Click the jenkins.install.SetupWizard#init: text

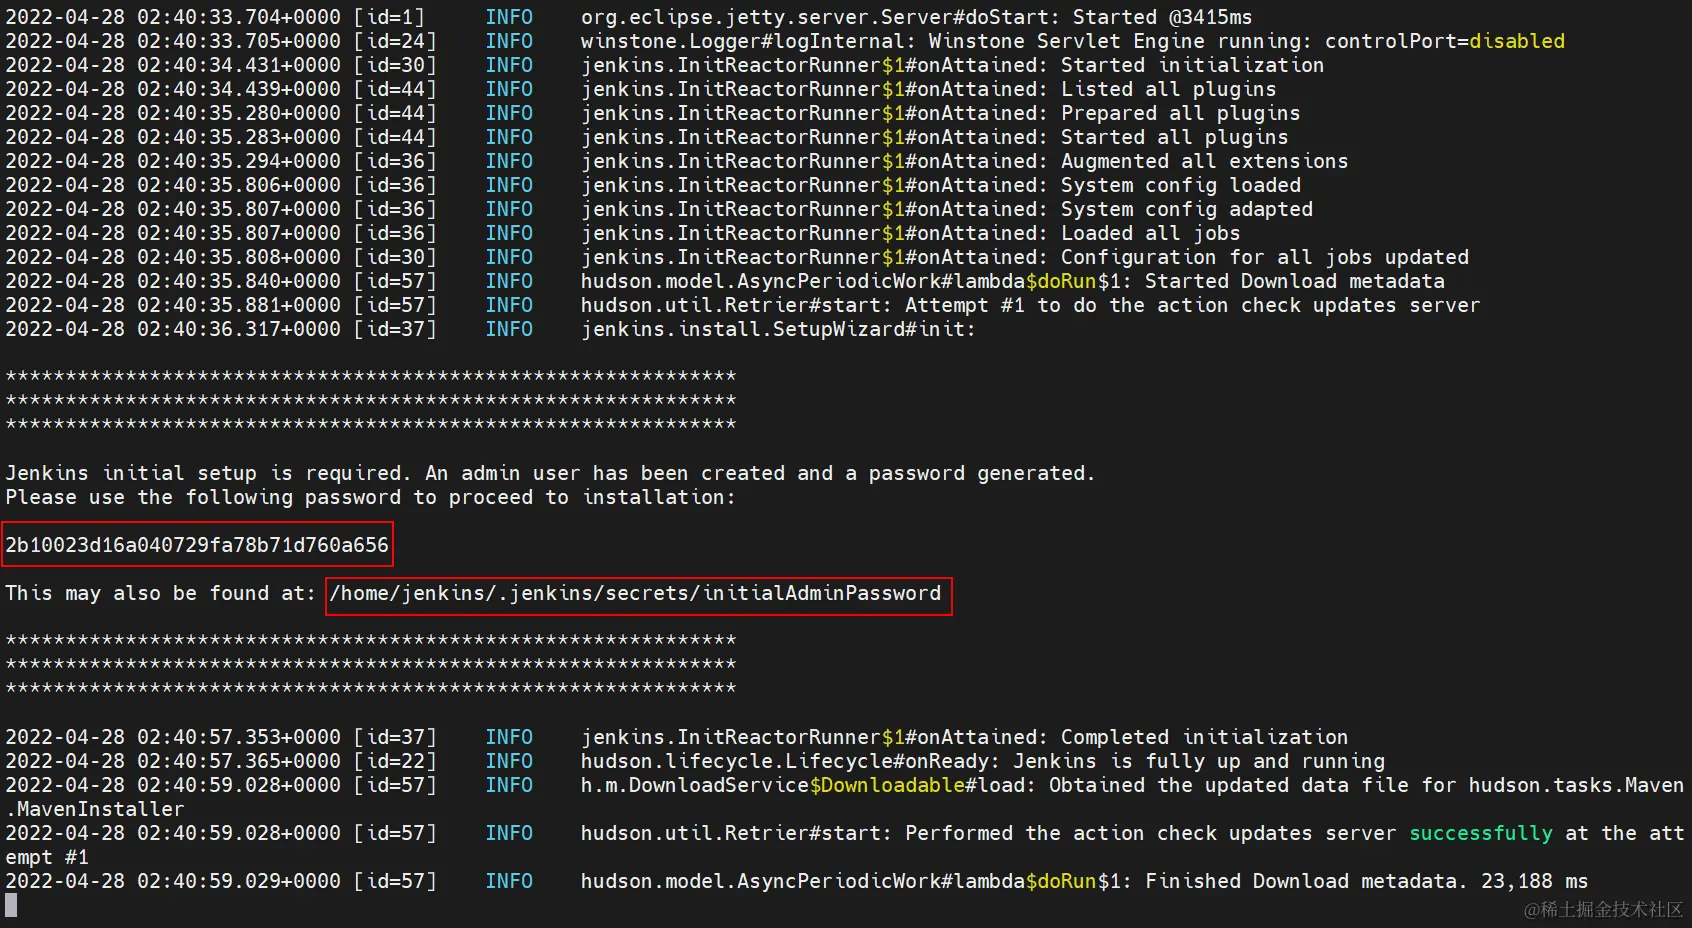point(777,329)
